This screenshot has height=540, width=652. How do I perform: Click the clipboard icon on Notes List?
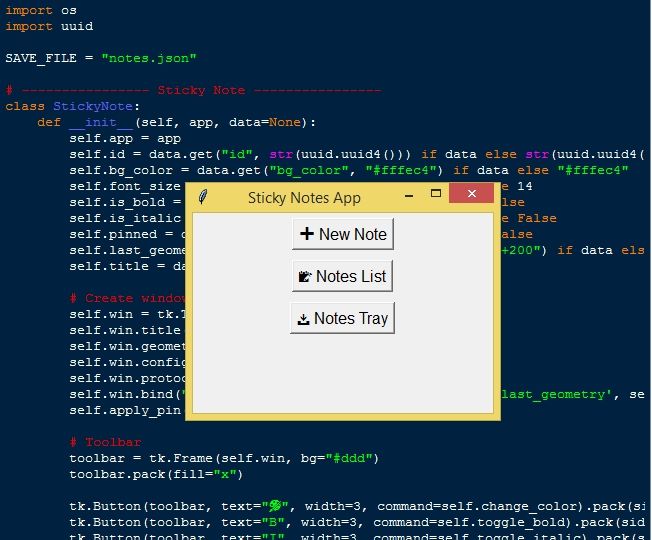pyautogui.click(x=305, y=277)
